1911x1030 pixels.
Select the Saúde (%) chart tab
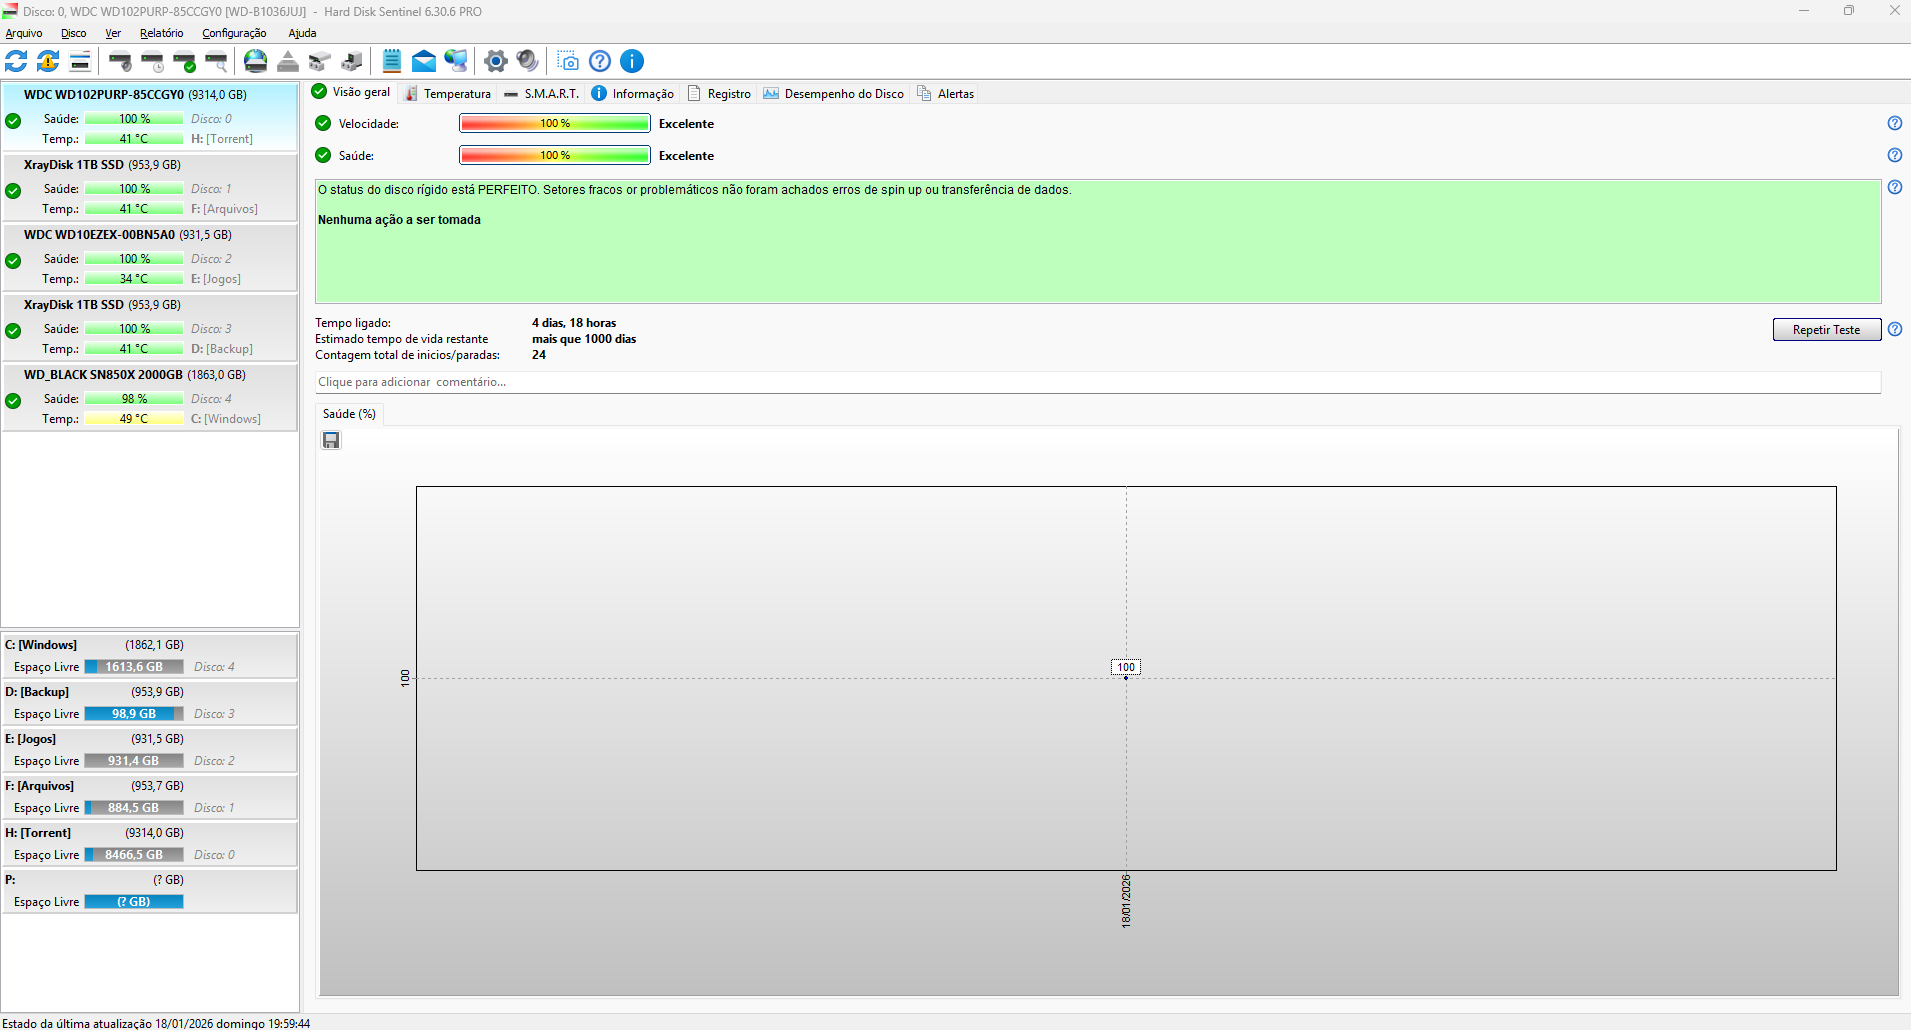(x=349, y=414)
